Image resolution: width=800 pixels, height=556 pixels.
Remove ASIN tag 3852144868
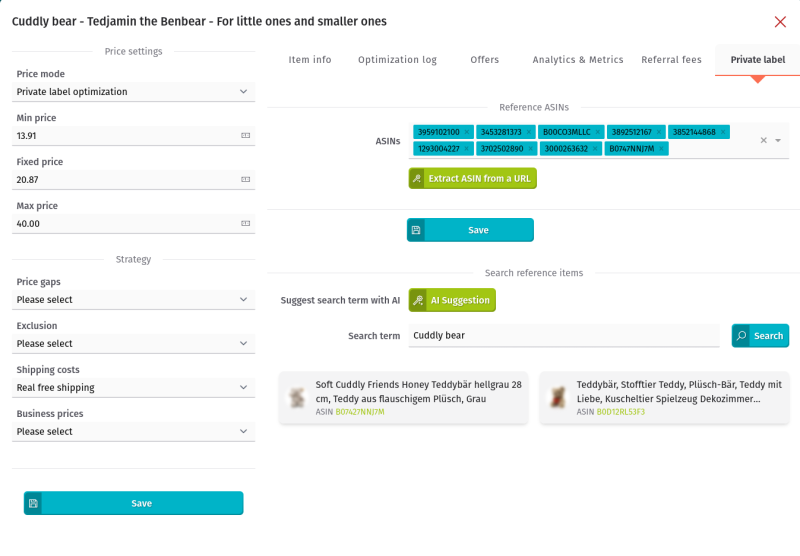click(x=723, y=132)
